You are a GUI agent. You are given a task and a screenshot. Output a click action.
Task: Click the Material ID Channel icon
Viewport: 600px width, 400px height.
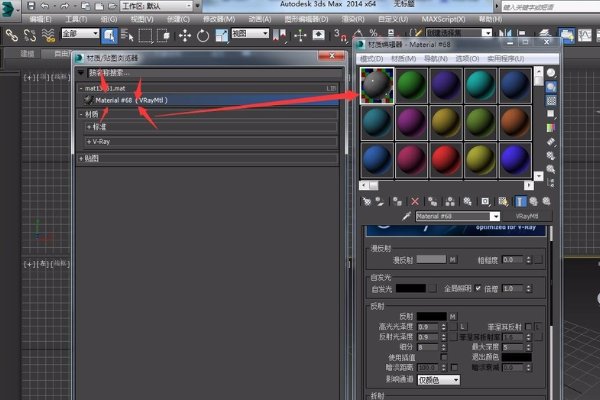[x=485, y=201]
